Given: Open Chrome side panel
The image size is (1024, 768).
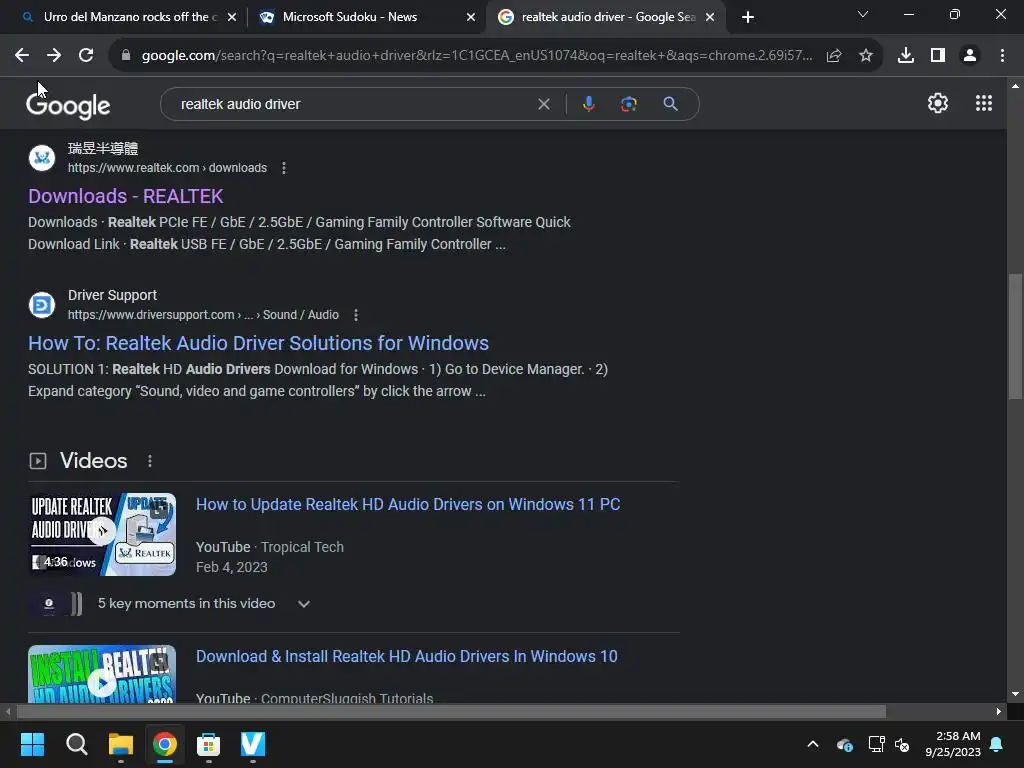Looking at the screenshot, I should coord(938,56).
